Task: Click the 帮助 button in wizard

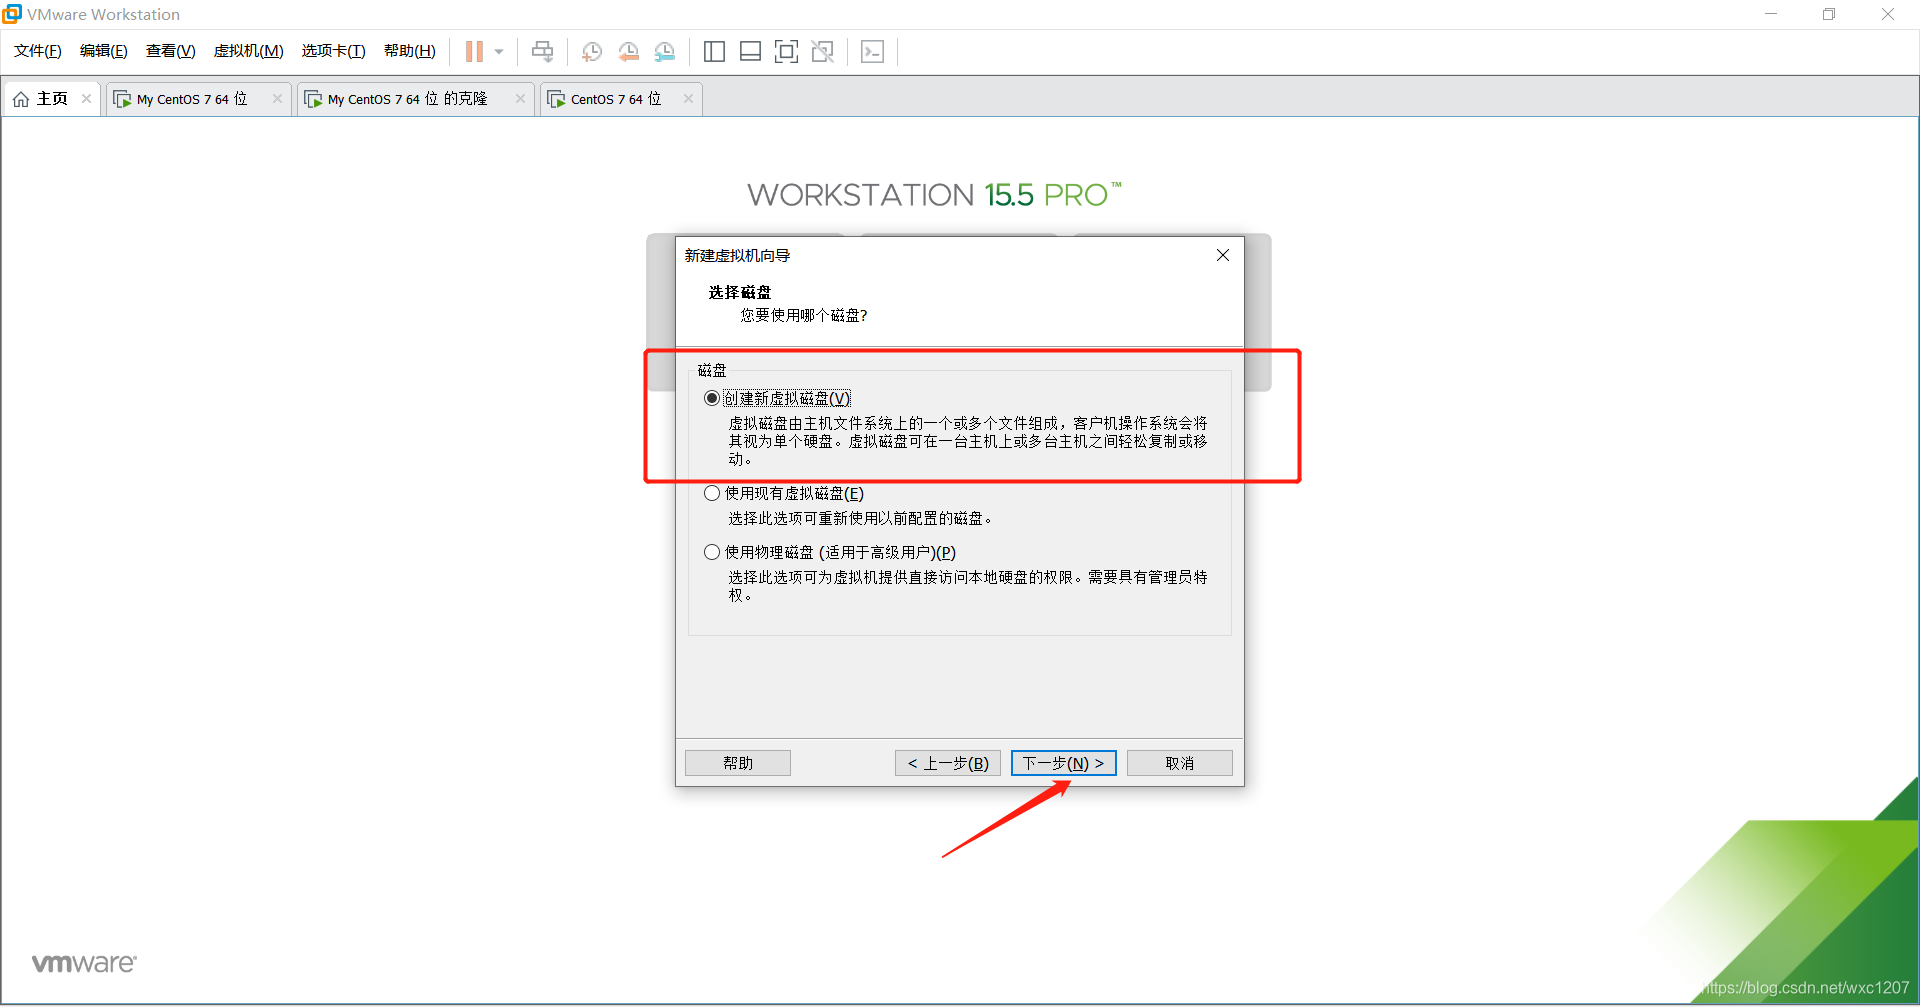Action: tap(738, 763)
